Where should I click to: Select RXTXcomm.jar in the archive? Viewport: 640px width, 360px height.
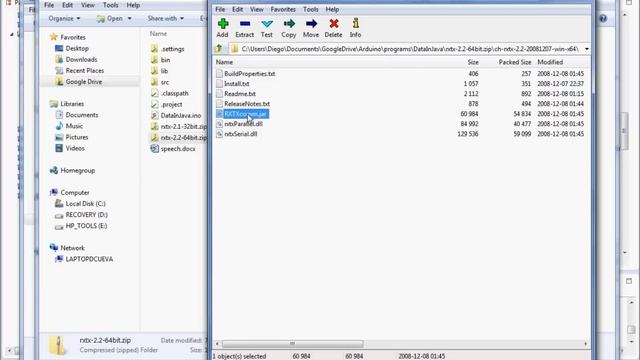point(245,114)
